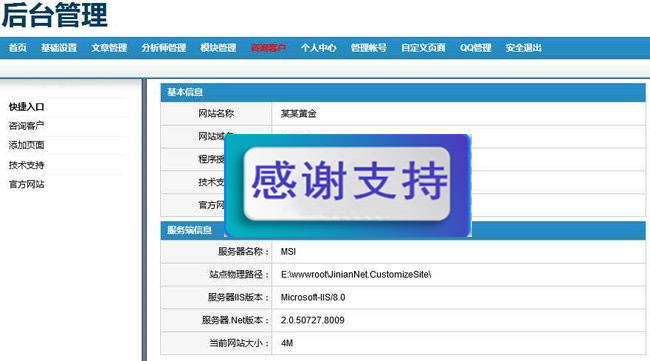Click the 后台管理 page title

(54, 15)
